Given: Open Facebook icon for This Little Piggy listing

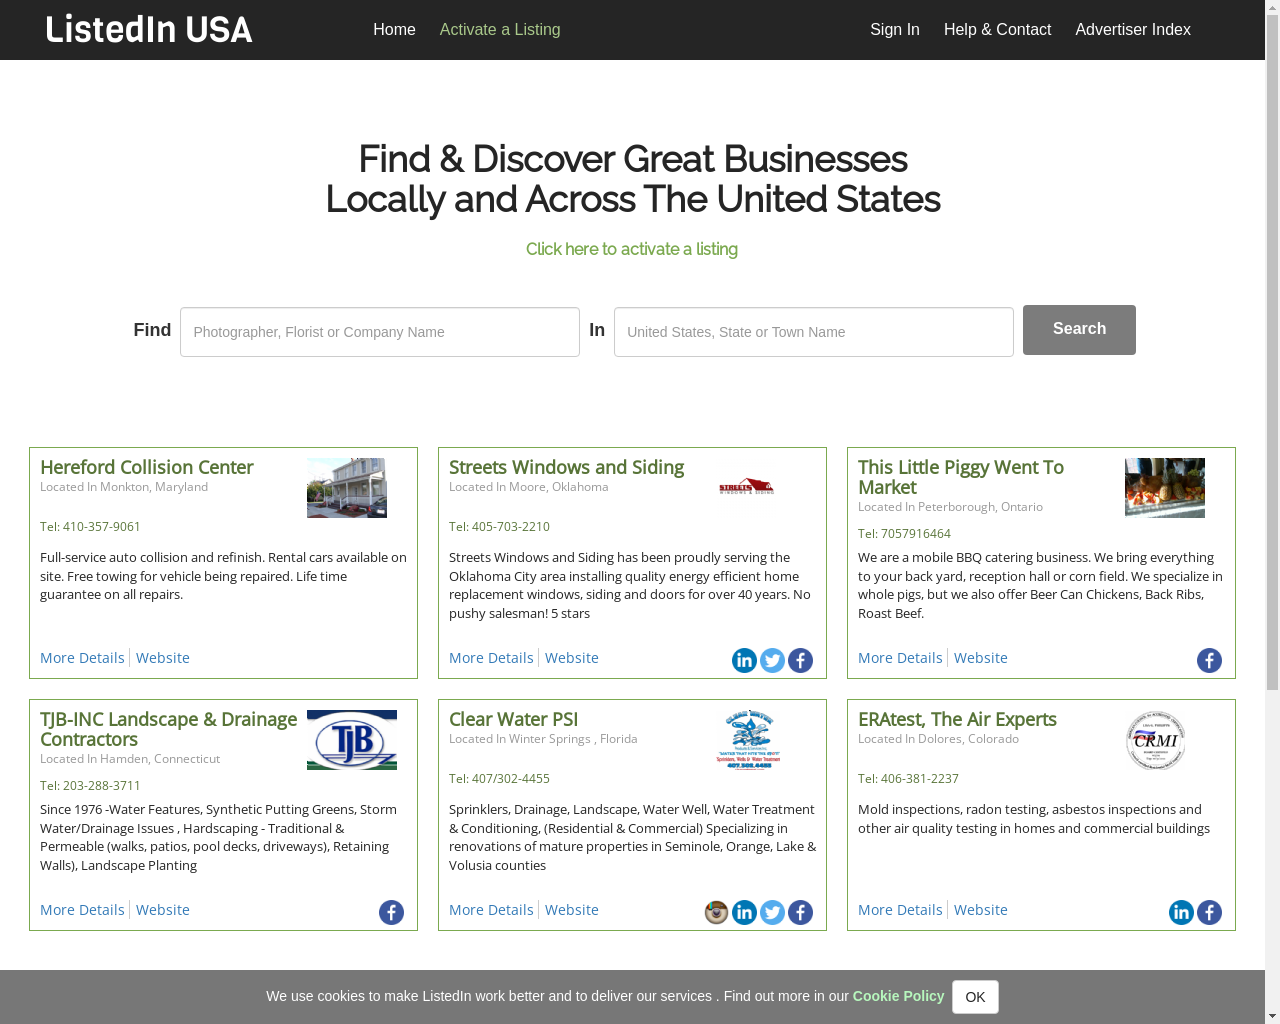Looking at the screenshot, I should pos(1209,660).
